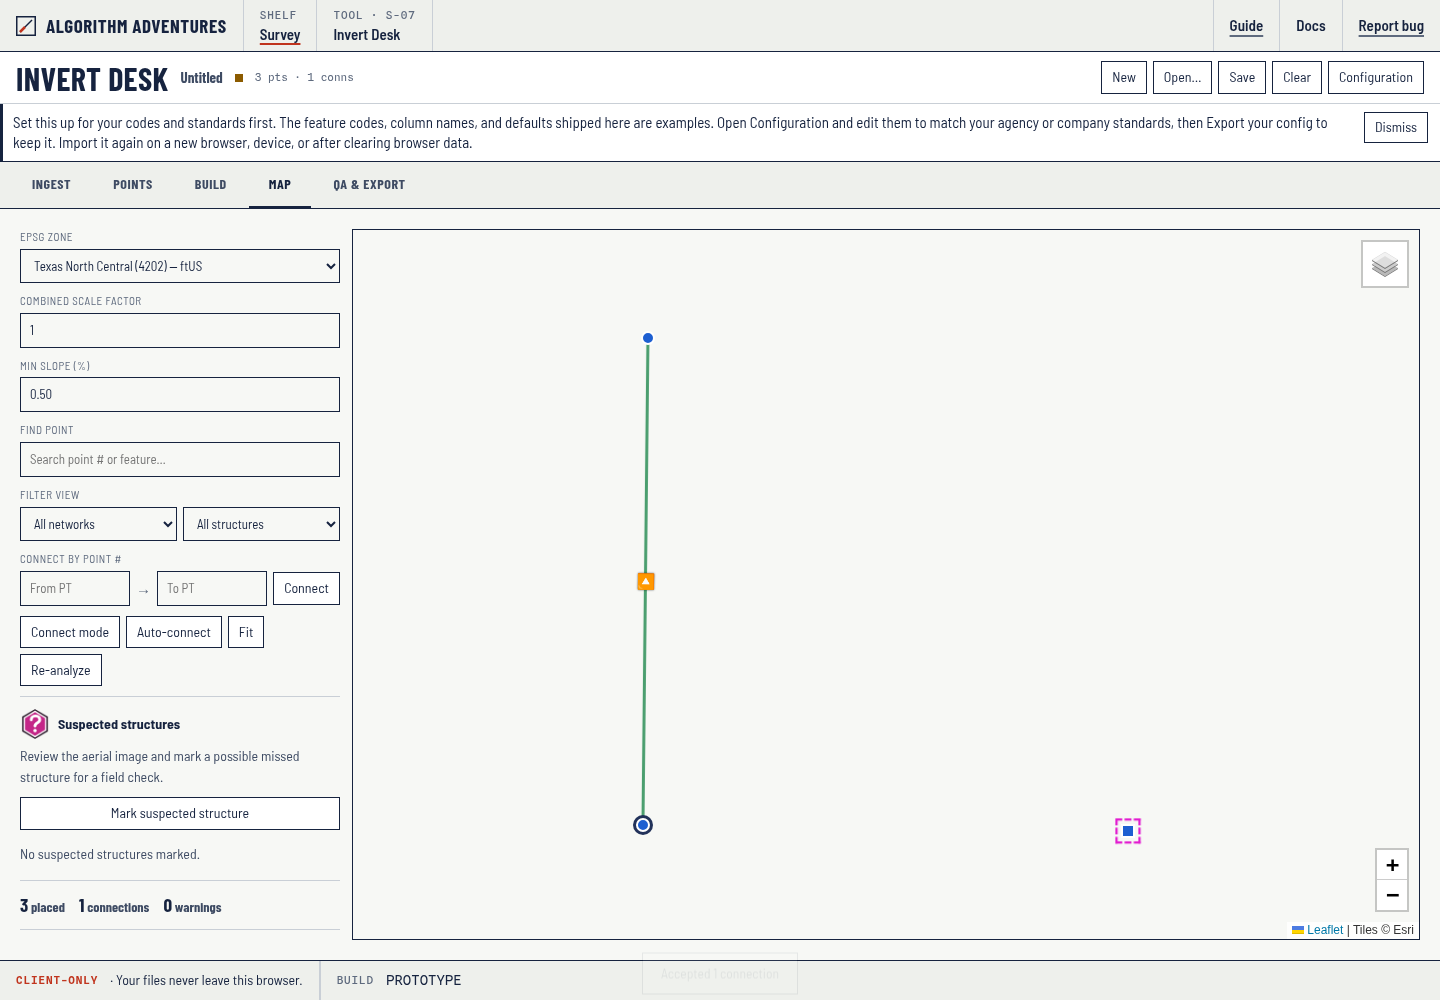The image size is (1440, 1000).
Task: Click the Find Point search field
Action: tap(180, 459)
